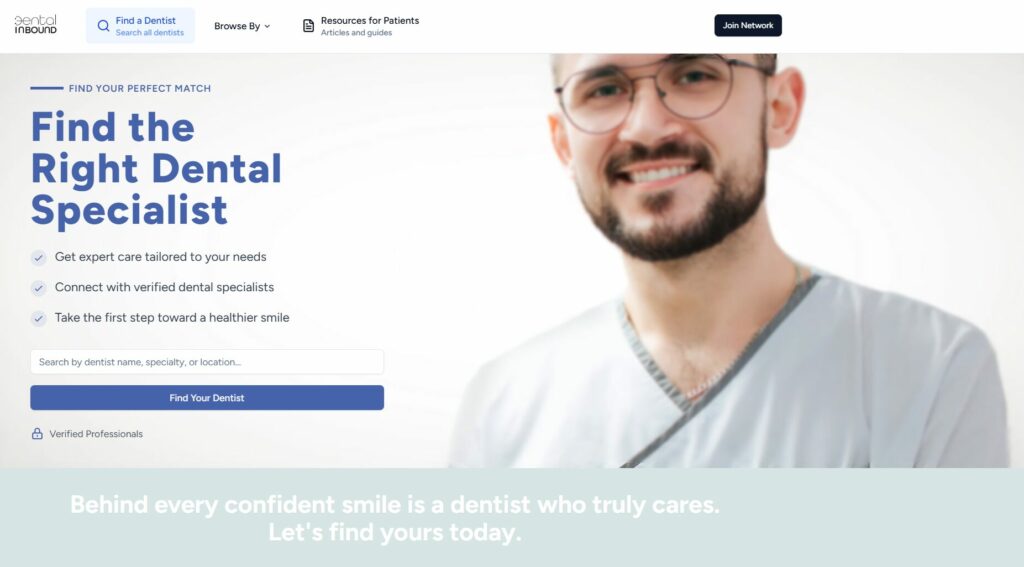The width and height of the screenshot is (1024, 567).
Task: Focus the dentist name search field
Action: coord(207,362)
